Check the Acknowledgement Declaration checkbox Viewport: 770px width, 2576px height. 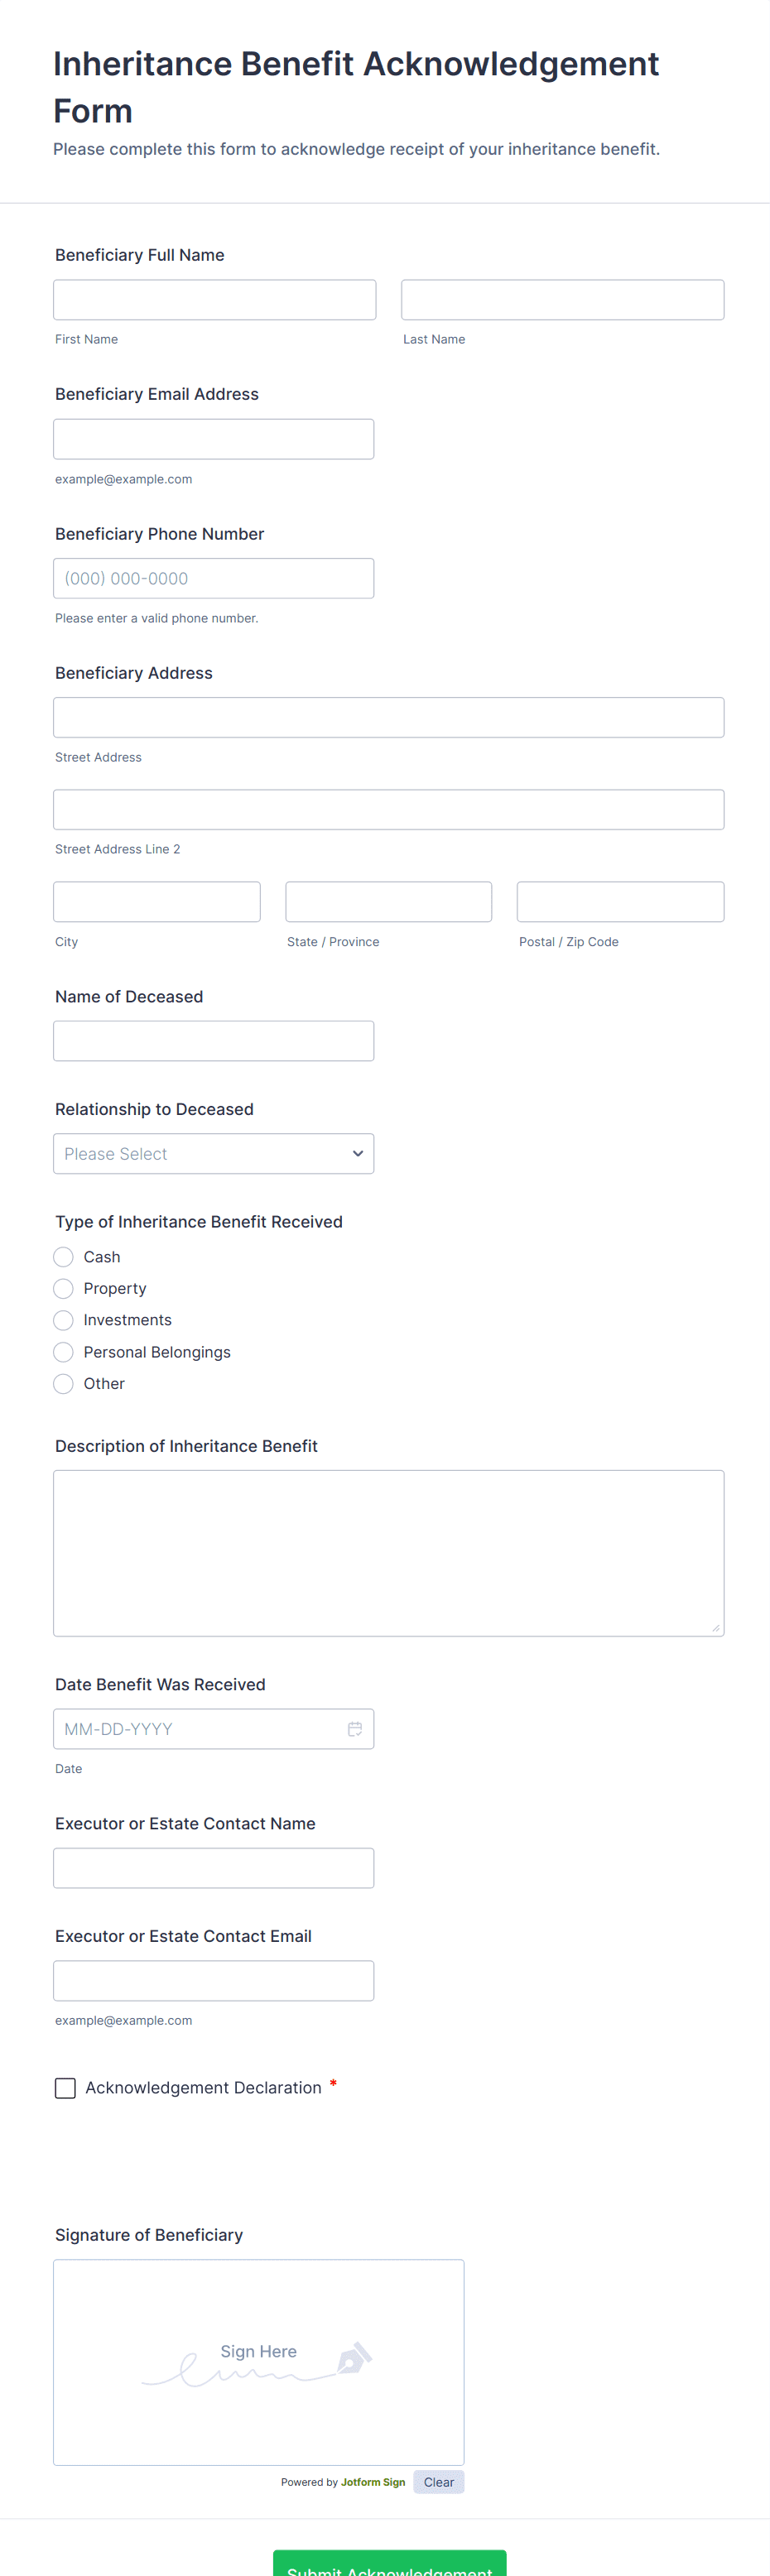coord(65,2088)
